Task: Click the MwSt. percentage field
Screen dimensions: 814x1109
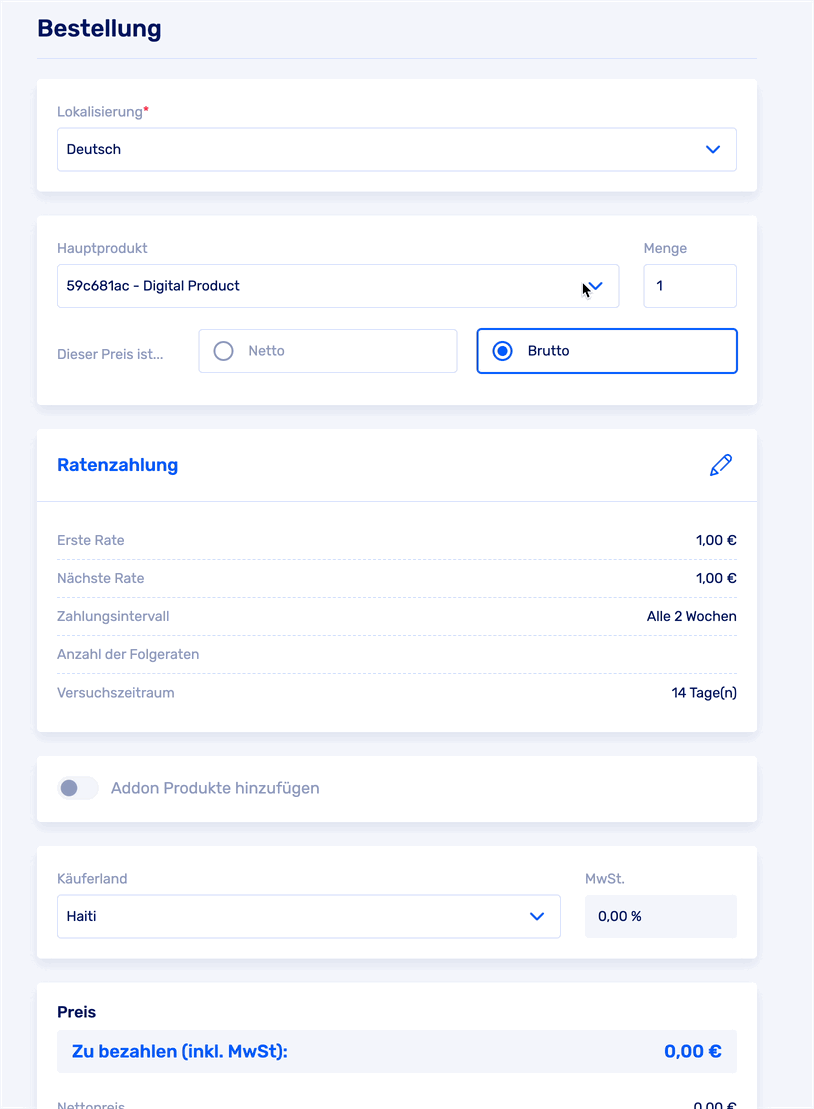Action: click(660, 916)
